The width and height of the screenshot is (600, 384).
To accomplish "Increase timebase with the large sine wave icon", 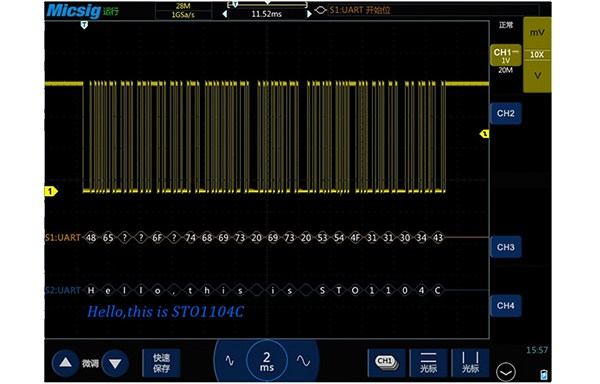I will 303,361.
